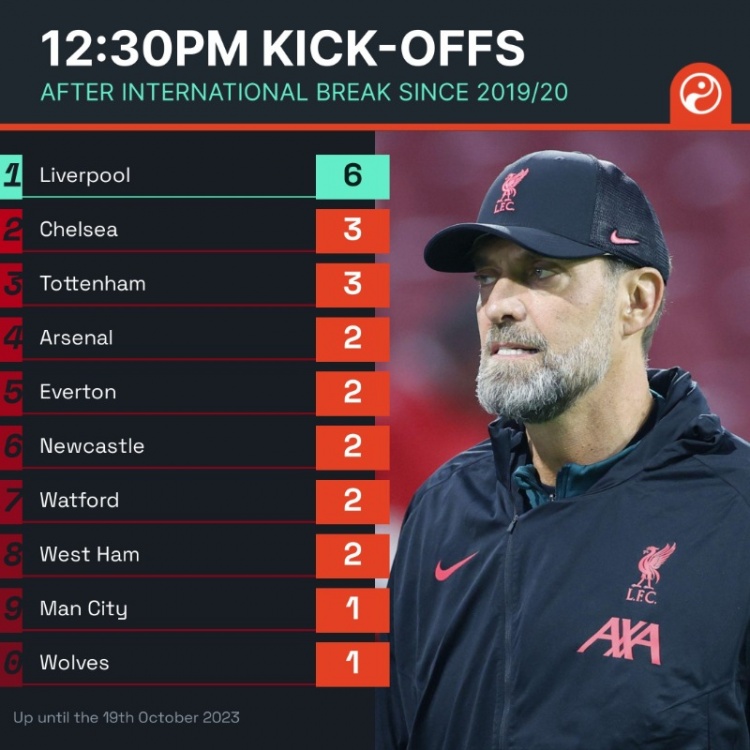The width and height of the screenshot is (750, 750).
Task: Click the 12:30PM KICK-OFFS title
Action: (x=283, y=48)
